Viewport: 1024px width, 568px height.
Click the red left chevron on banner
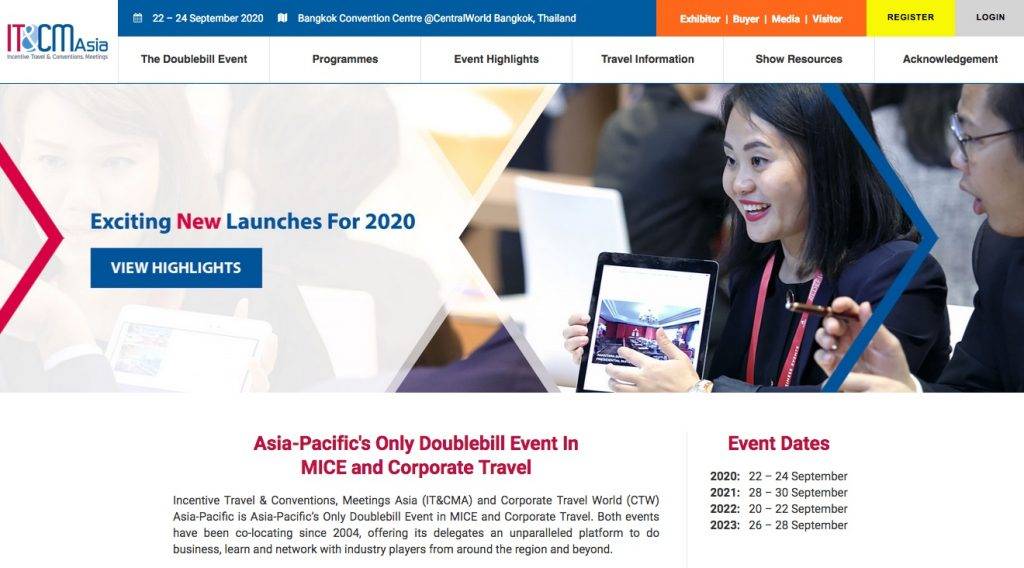coord(29,238)
